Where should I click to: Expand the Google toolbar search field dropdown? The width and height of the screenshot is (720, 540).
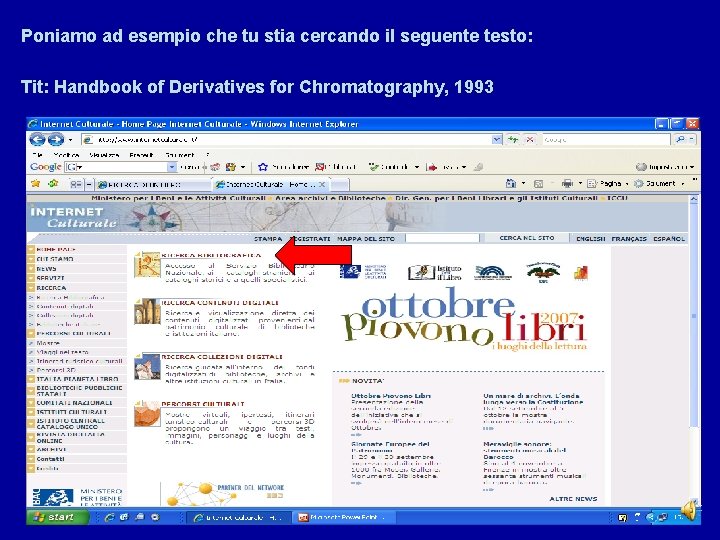click(172, 167)
